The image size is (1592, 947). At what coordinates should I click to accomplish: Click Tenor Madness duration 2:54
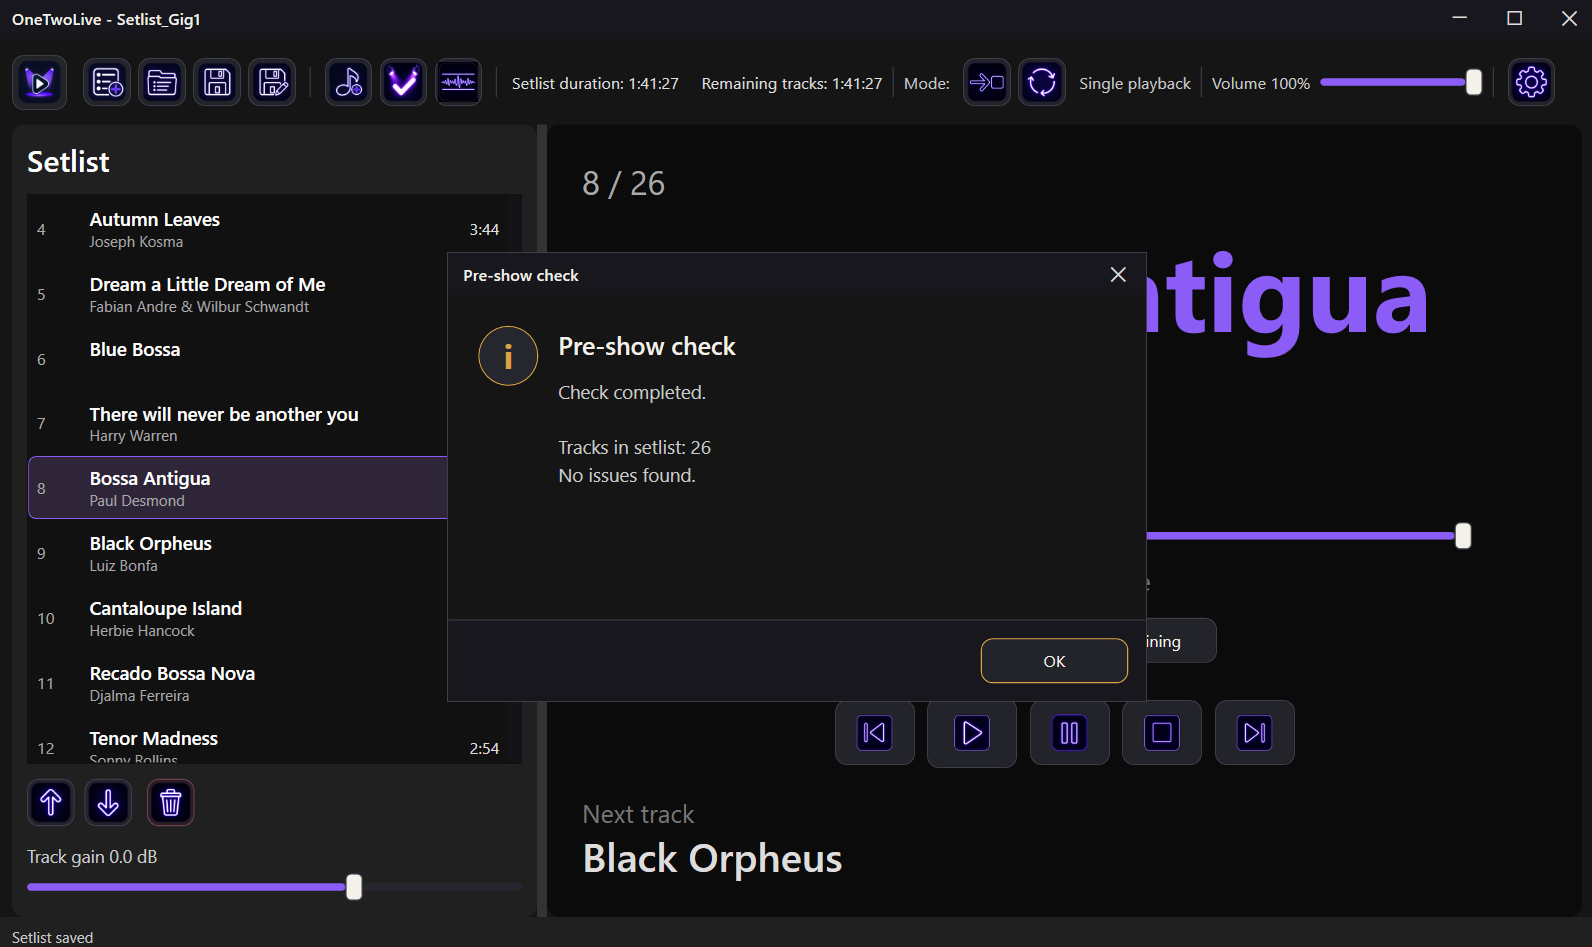[484, 749]
